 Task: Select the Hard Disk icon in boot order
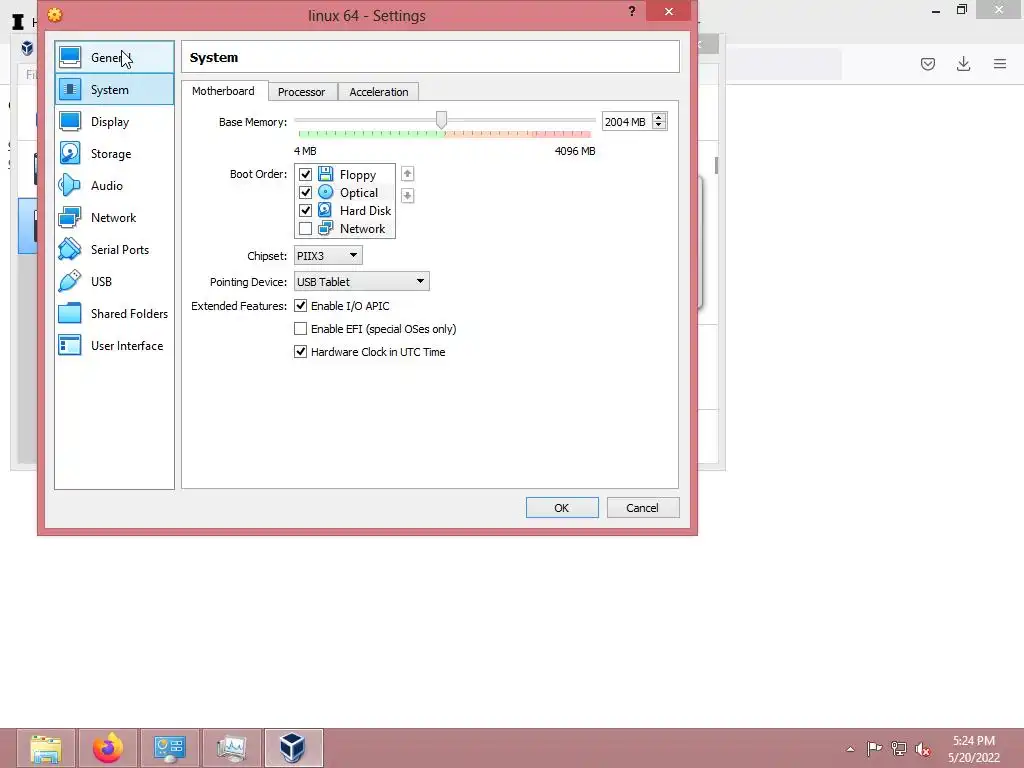pyautogui.click(x=325, y=210)
